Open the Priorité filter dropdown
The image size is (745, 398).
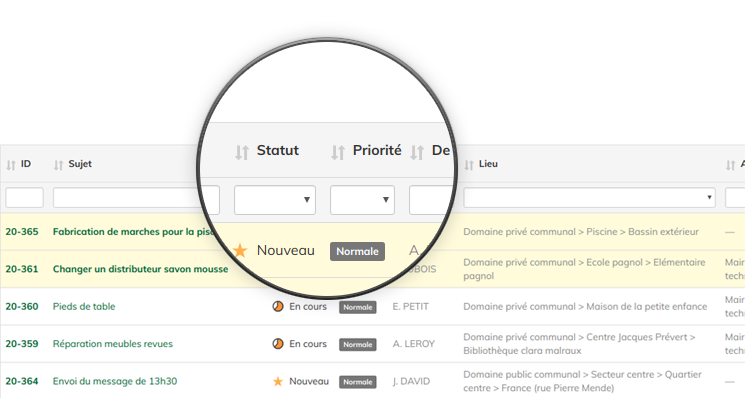(363, 200)
